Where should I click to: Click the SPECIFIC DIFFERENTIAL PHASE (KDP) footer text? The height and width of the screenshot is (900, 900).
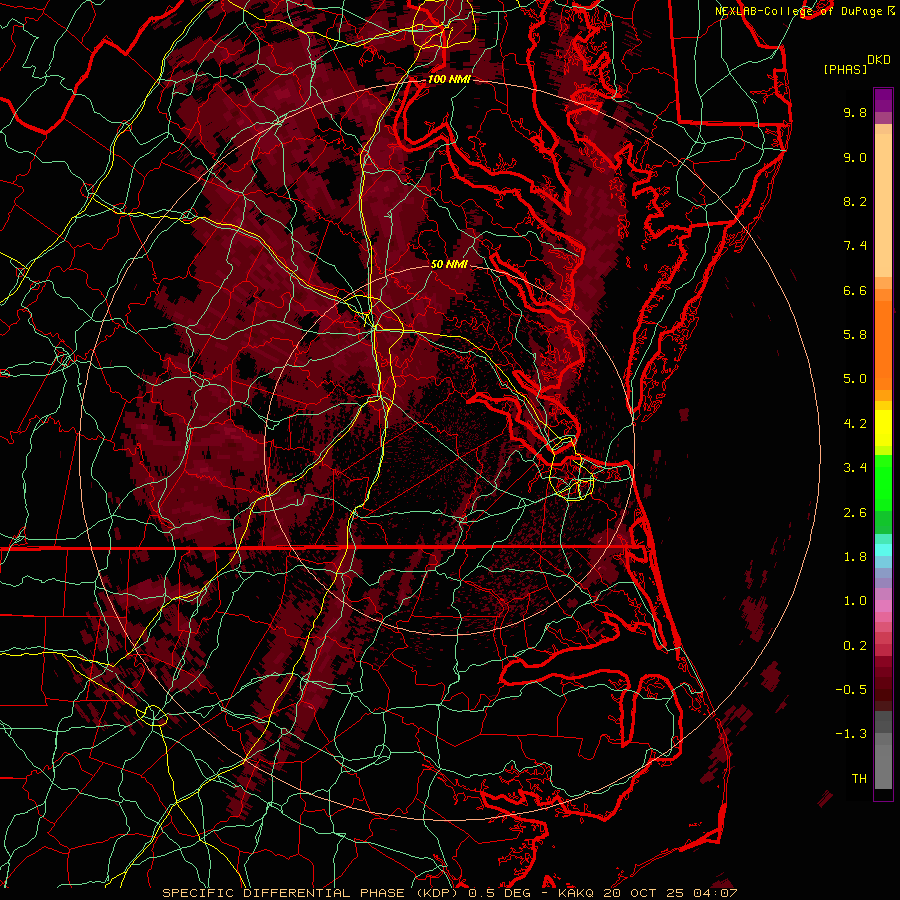click(x=313, y=893)
